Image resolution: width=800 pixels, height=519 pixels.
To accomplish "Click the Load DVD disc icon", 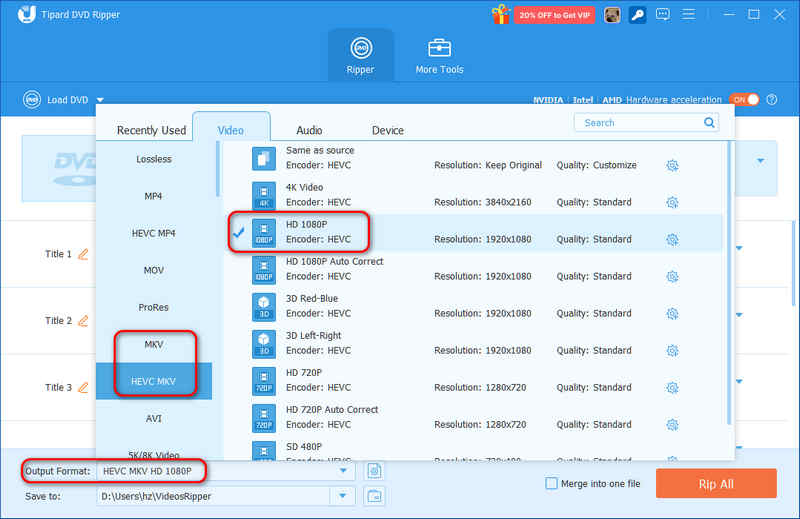I will 32,100.
